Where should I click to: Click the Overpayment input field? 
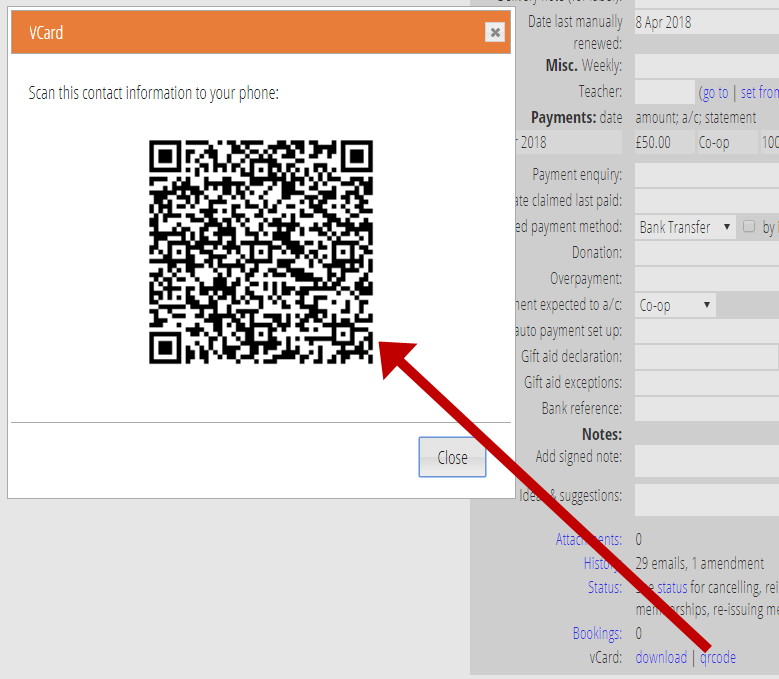[707, 279]
